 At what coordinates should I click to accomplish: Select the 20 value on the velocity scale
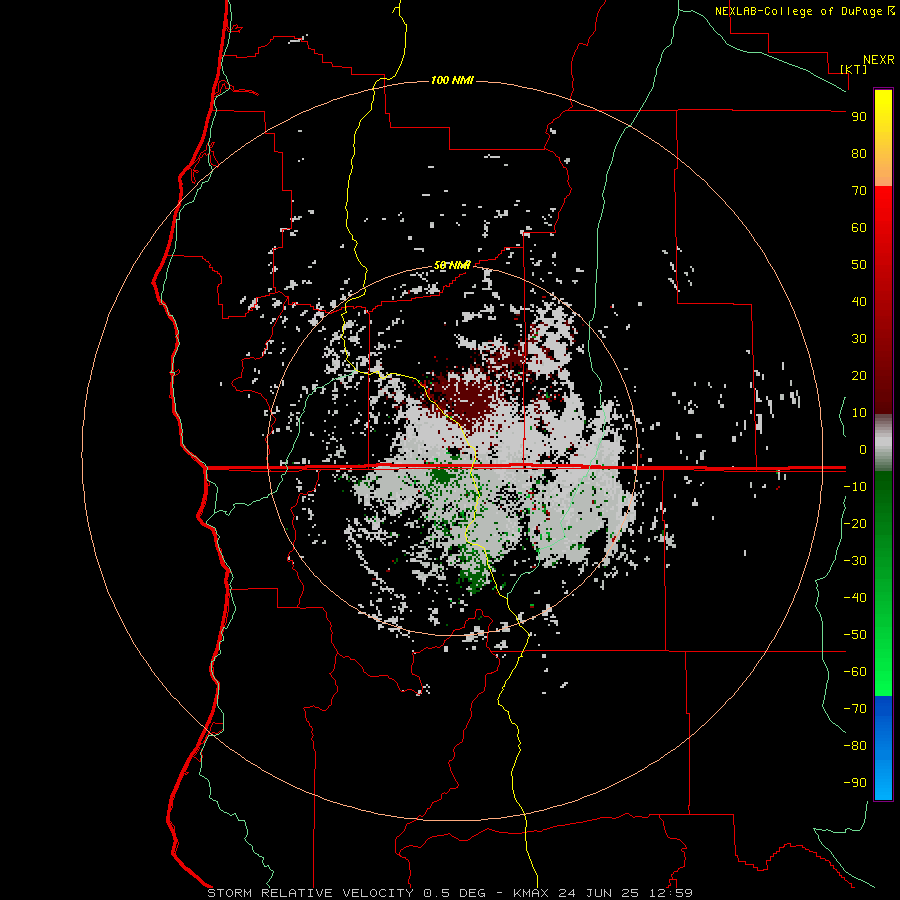[x=859, y=375]
